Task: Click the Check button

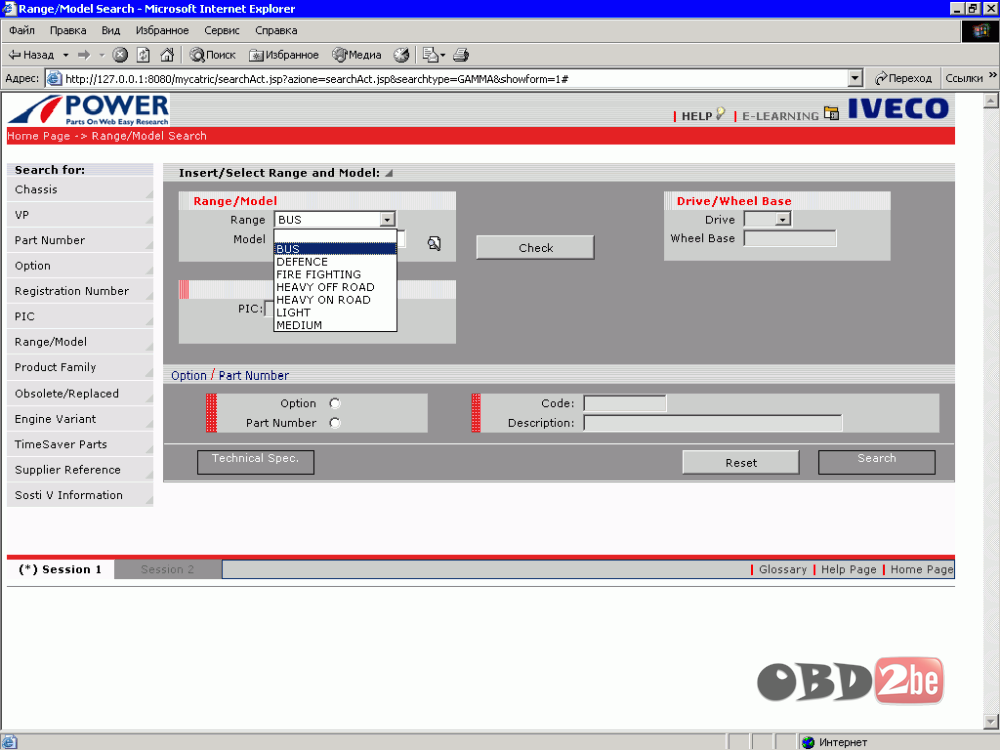Action: (x=535, y=247)
